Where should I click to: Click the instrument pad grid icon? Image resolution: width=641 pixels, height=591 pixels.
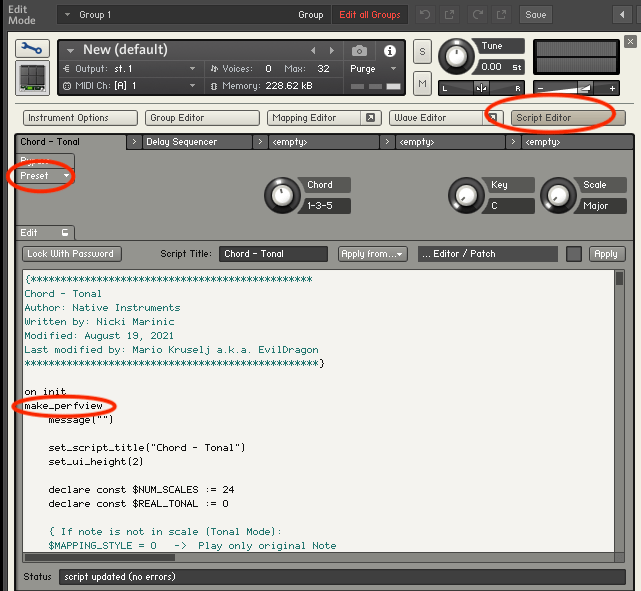click(32, 78)
